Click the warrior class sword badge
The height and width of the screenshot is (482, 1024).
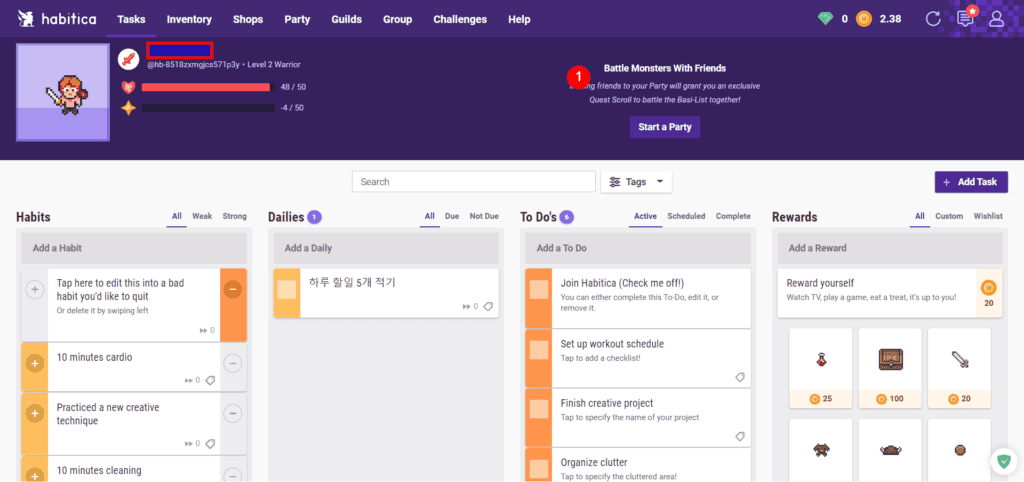coord(129,59)
